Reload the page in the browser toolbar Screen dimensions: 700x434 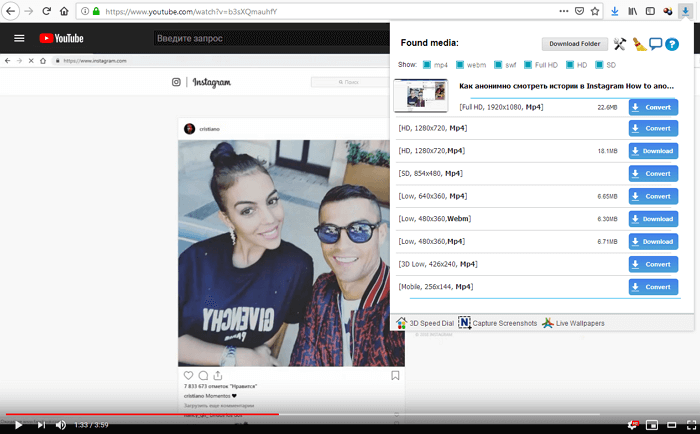(x=46, y=12)
